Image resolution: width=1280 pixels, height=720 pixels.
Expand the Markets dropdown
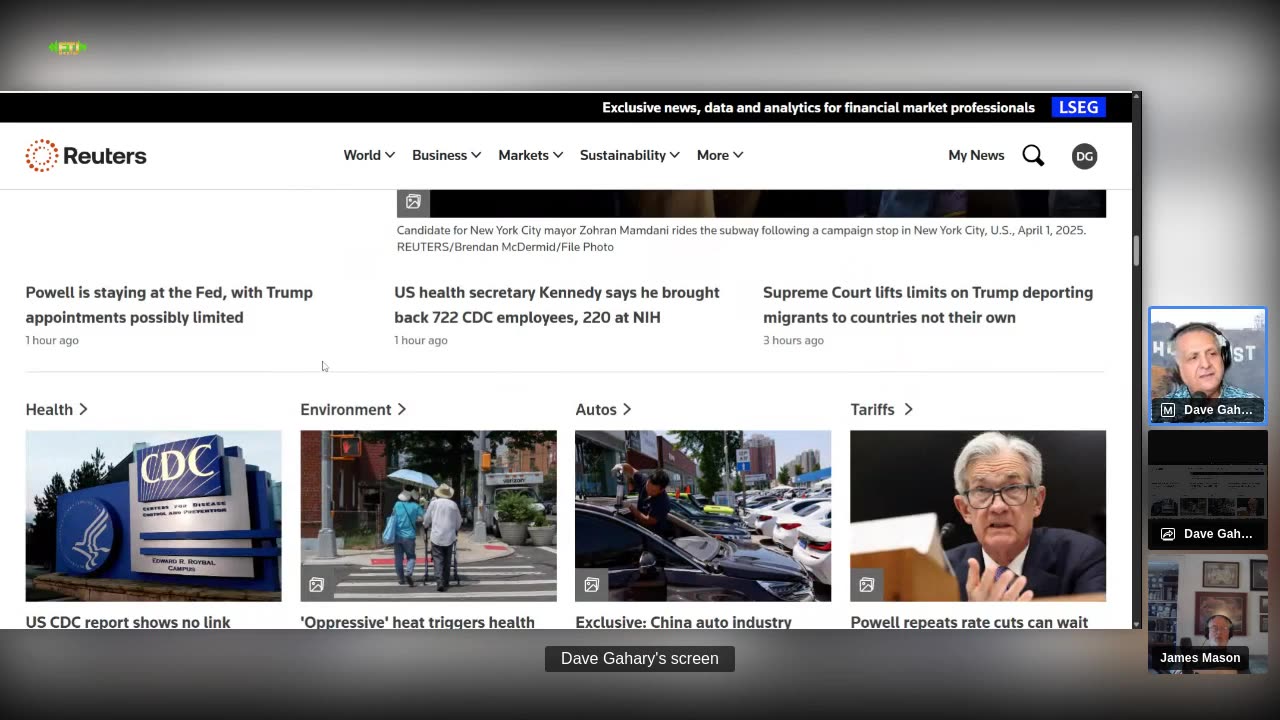(x=530, y=155)
